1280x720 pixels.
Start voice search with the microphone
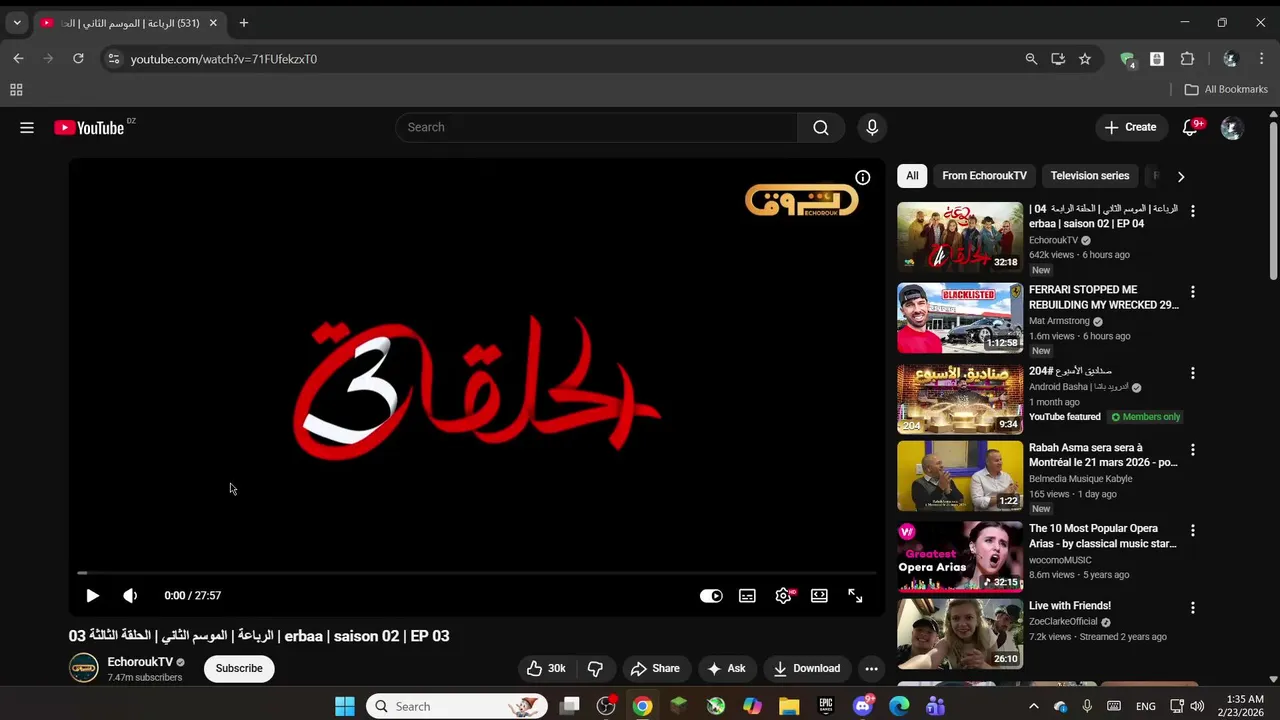click(872, 127)
